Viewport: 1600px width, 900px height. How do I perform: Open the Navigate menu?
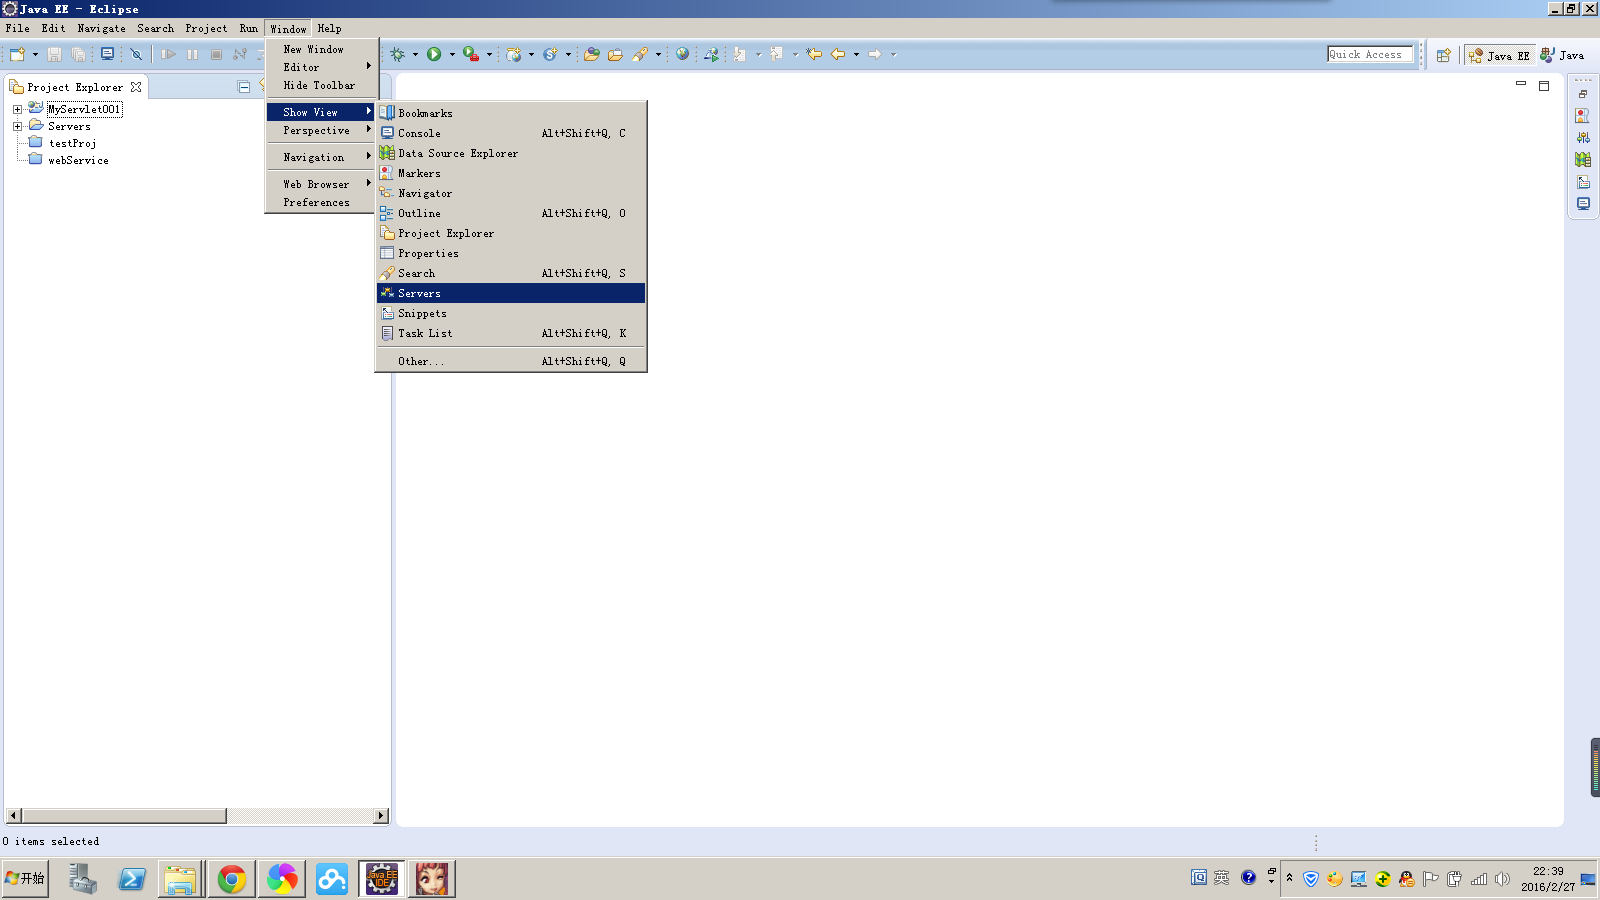pos(101,29)
